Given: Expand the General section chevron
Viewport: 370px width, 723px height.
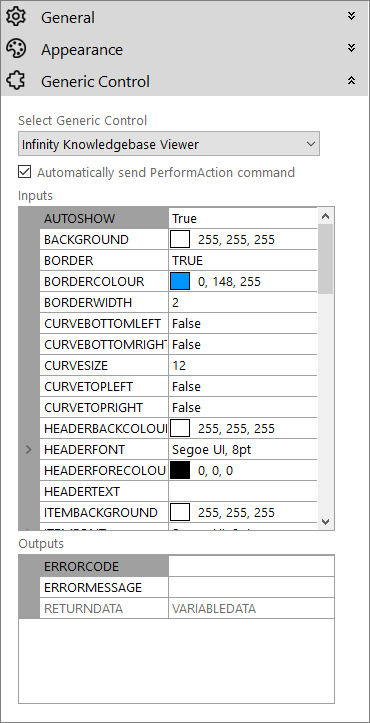Looking at the screenshot, I should pos(352,16).
